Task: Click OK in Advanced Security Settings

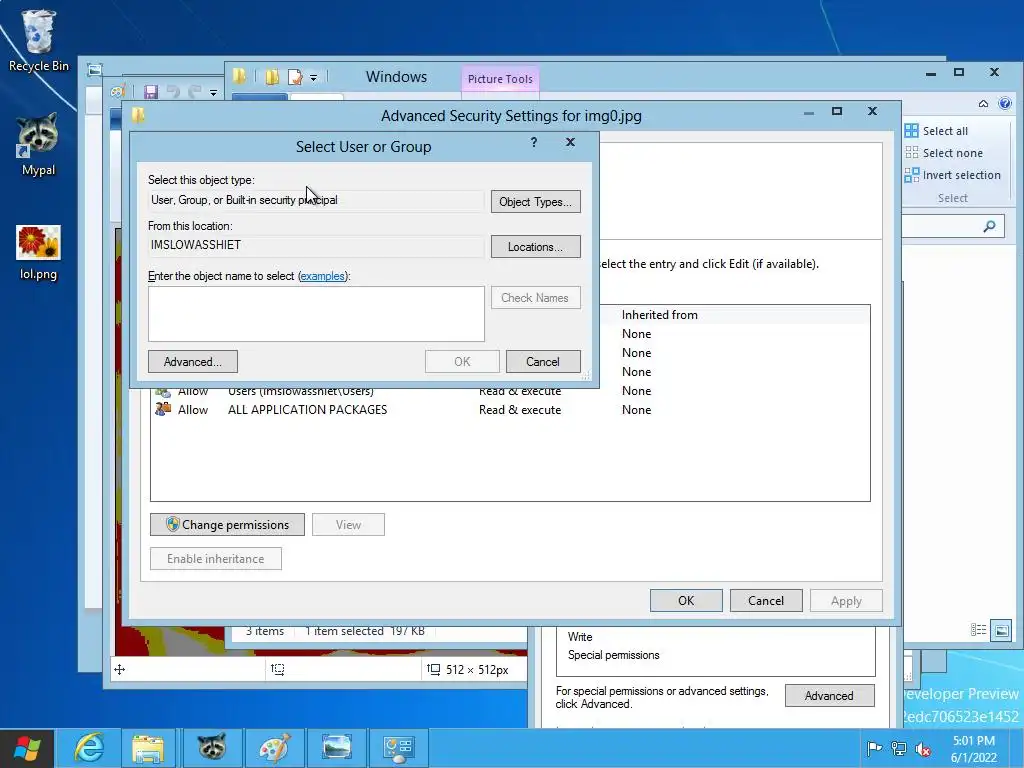Action: tap(686, 601)
